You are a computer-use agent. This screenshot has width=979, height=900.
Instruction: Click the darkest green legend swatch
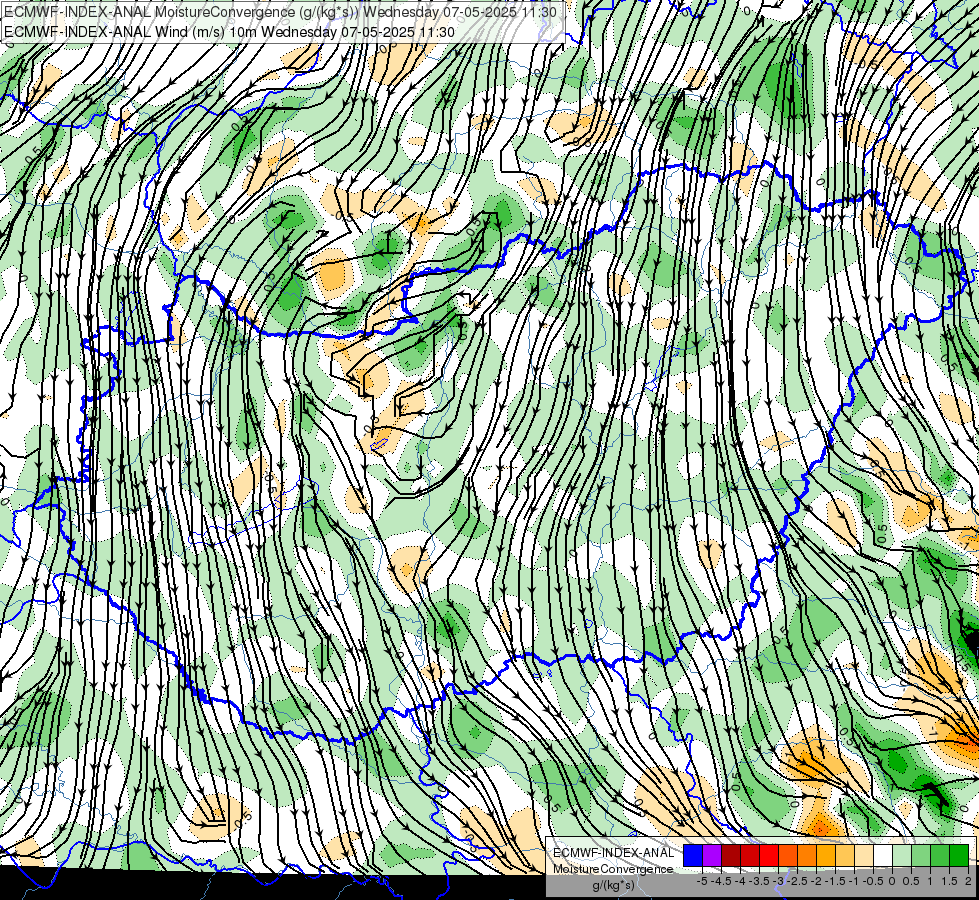coord(959,855)
